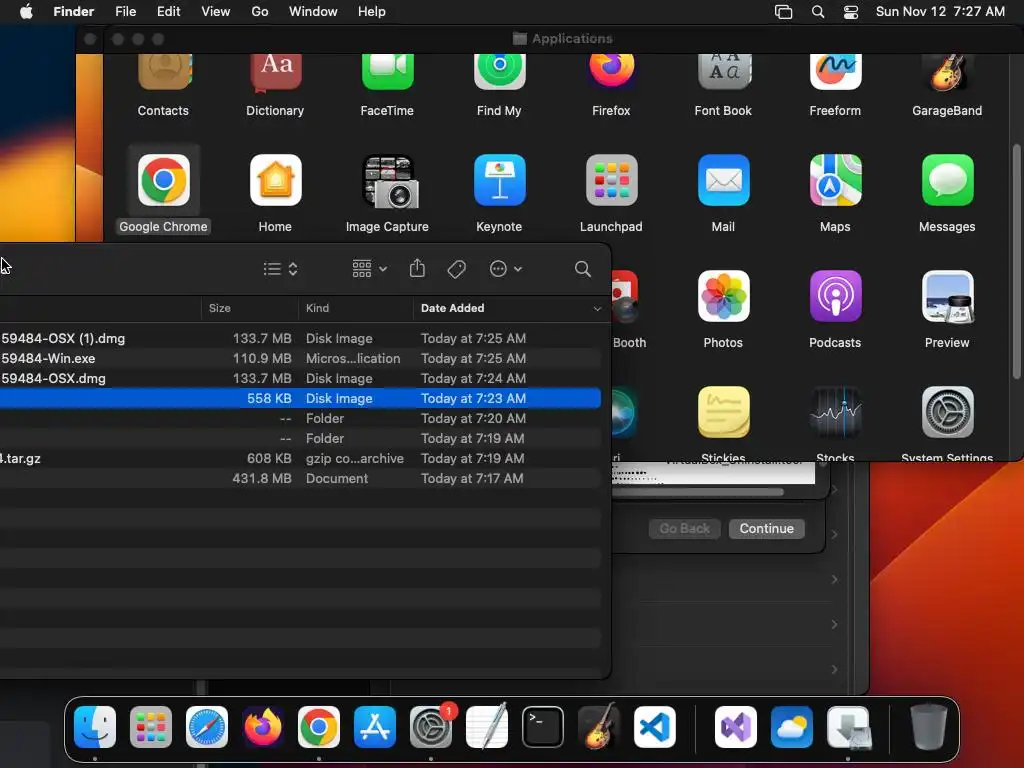Select the Folder row added at 7:20 AM
Viewport: 1024px width, 768px height.
pos(299,419)
